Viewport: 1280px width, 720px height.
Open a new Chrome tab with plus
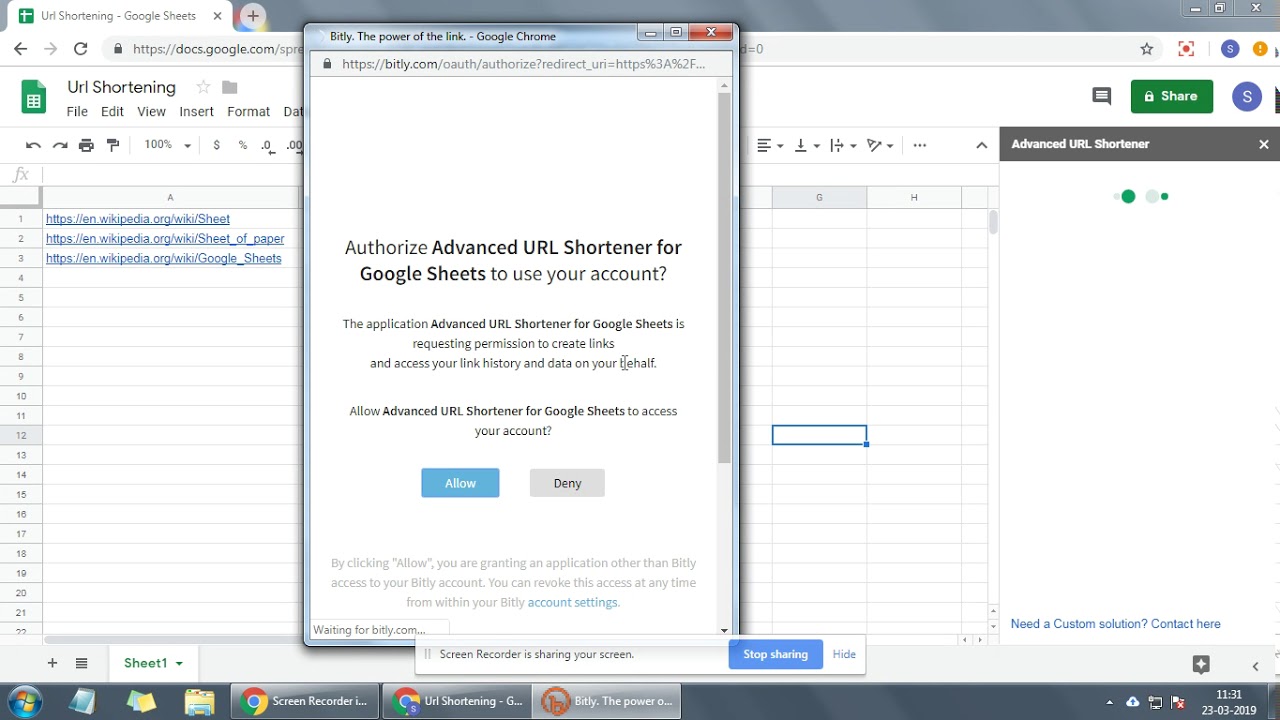253,16
